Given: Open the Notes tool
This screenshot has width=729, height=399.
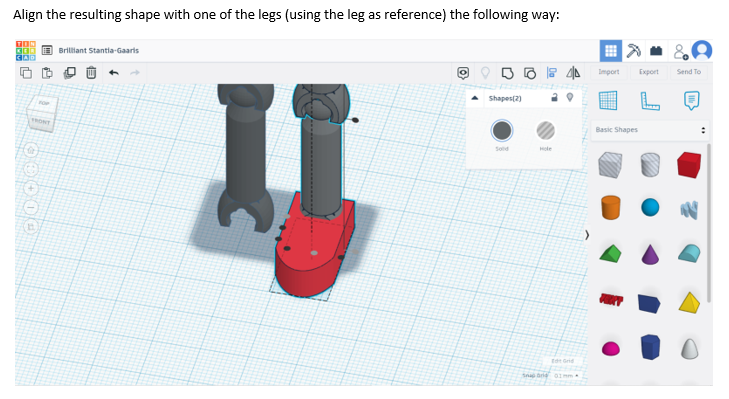Looking at the screenshot, I should pos(691,100).
